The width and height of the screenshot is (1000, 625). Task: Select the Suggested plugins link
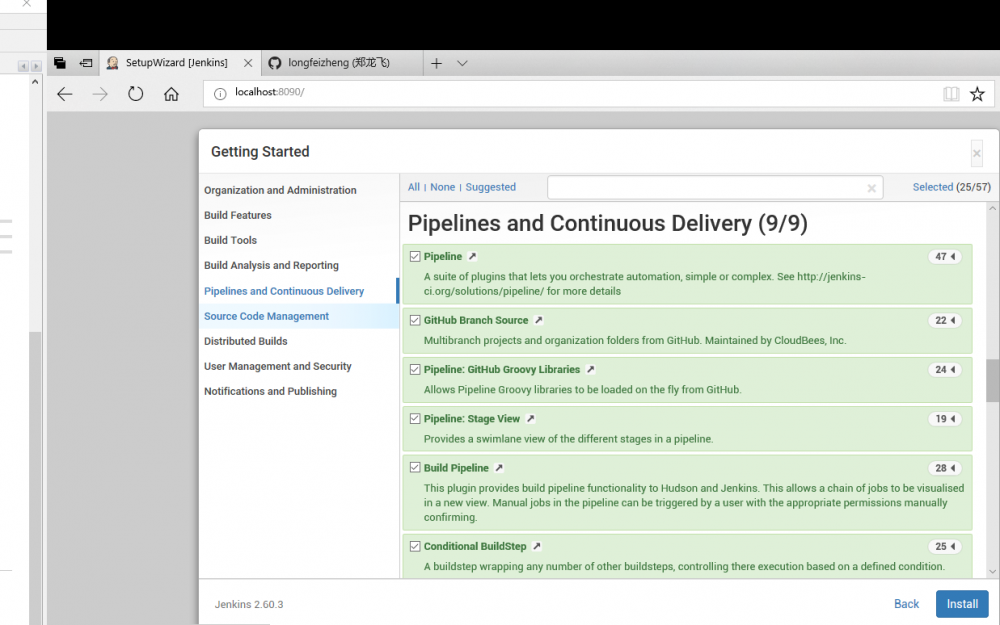(490, 187)
